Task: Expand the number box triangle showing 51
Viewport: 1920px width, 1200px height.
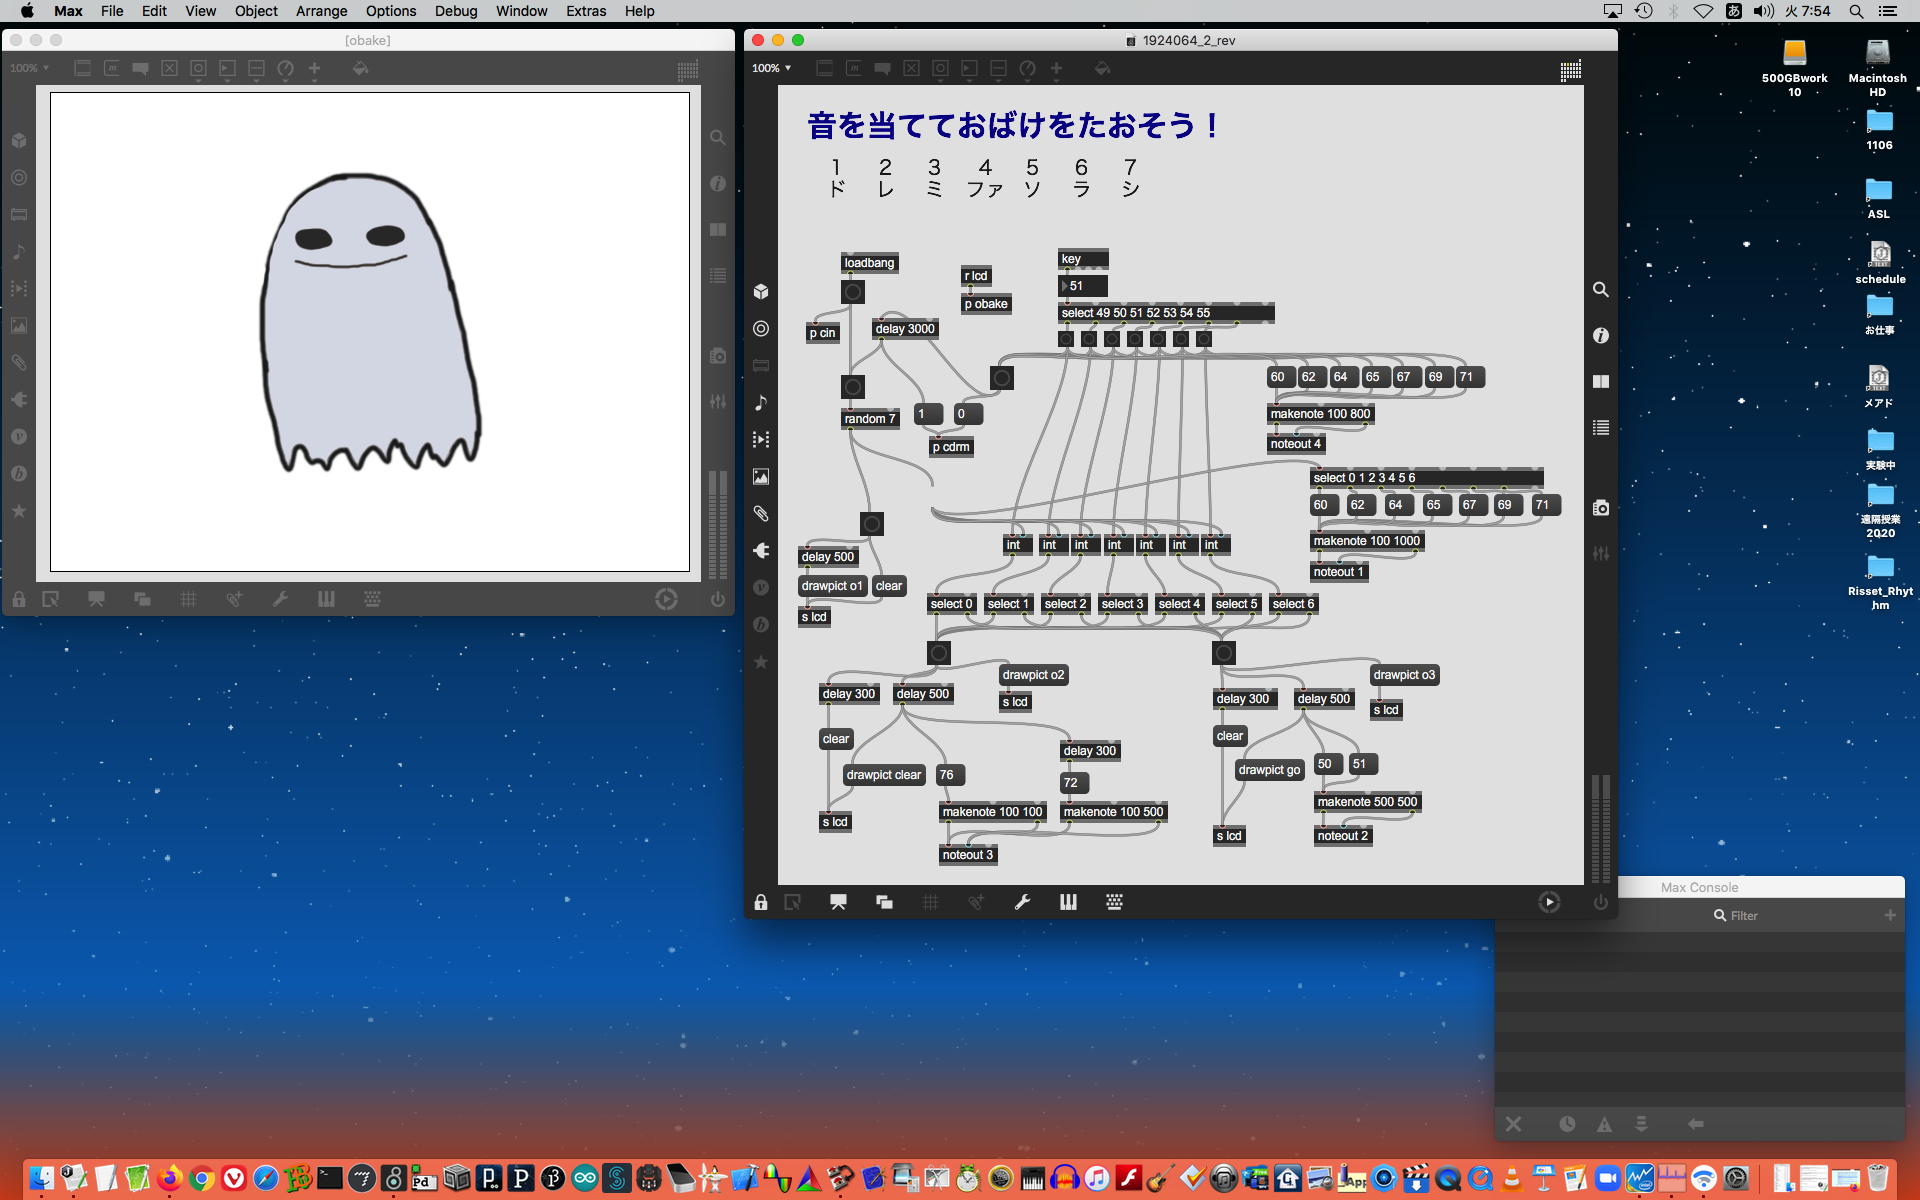Action: pyautogui.click(x=1065, y=286)
